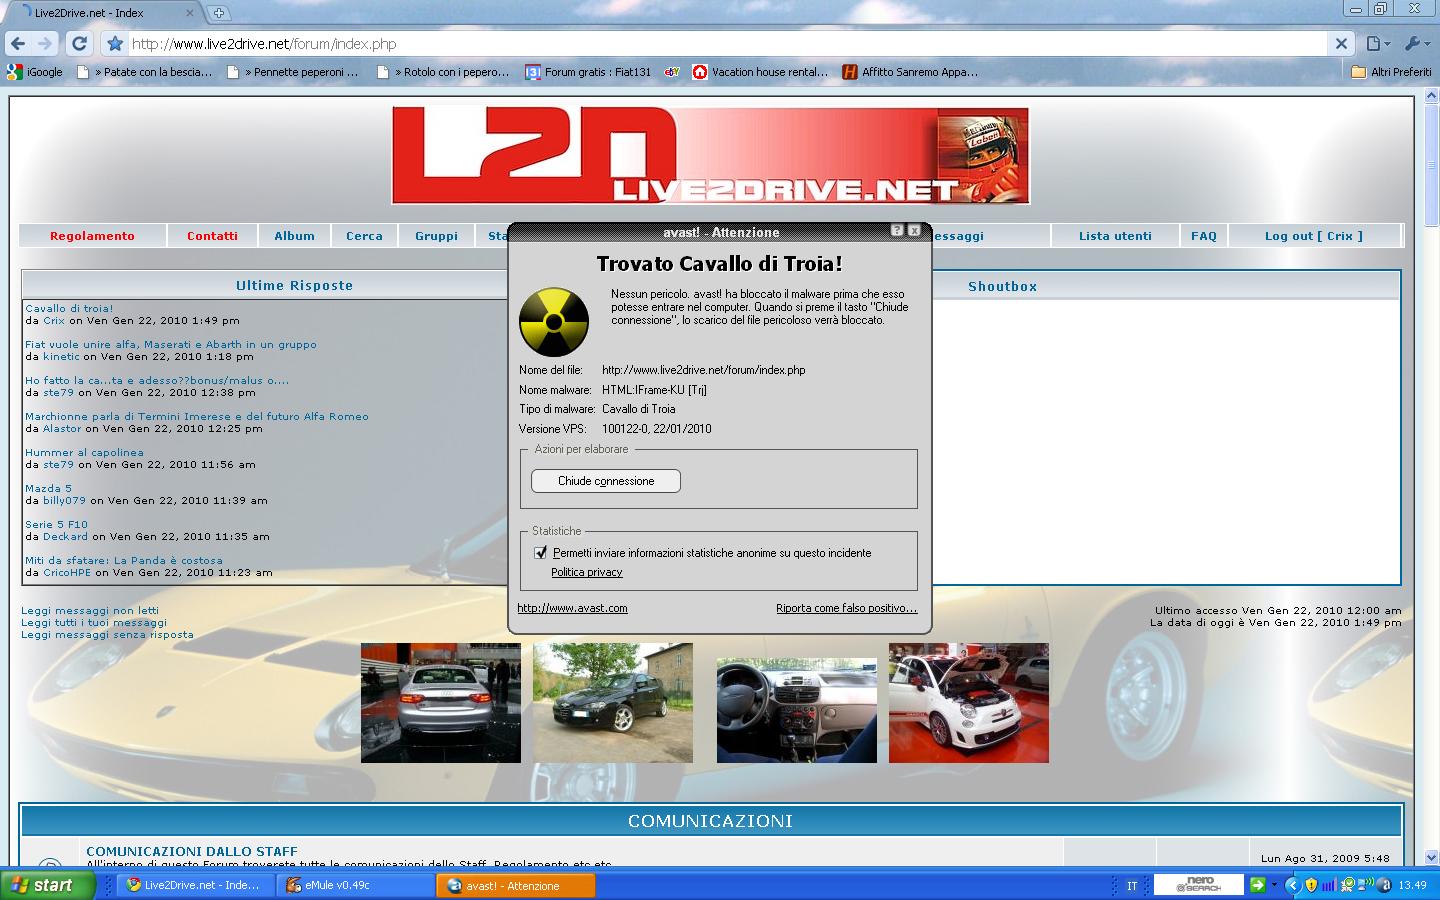Open the wrench settings menu in Chrome
This screenshot has width=1440, height=900.
(1417, 44)
